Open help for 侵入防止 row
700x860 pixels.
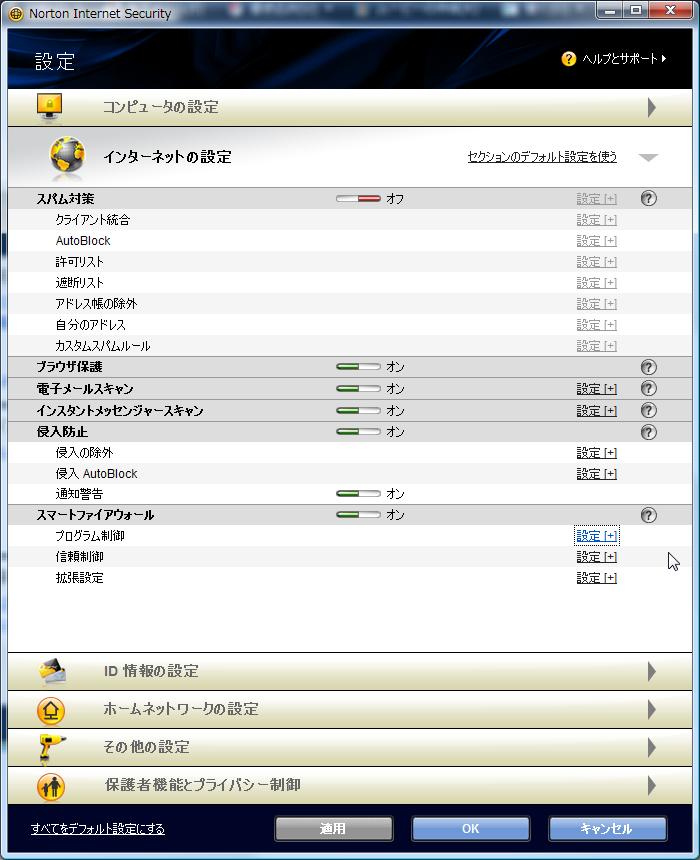(648, 432)
